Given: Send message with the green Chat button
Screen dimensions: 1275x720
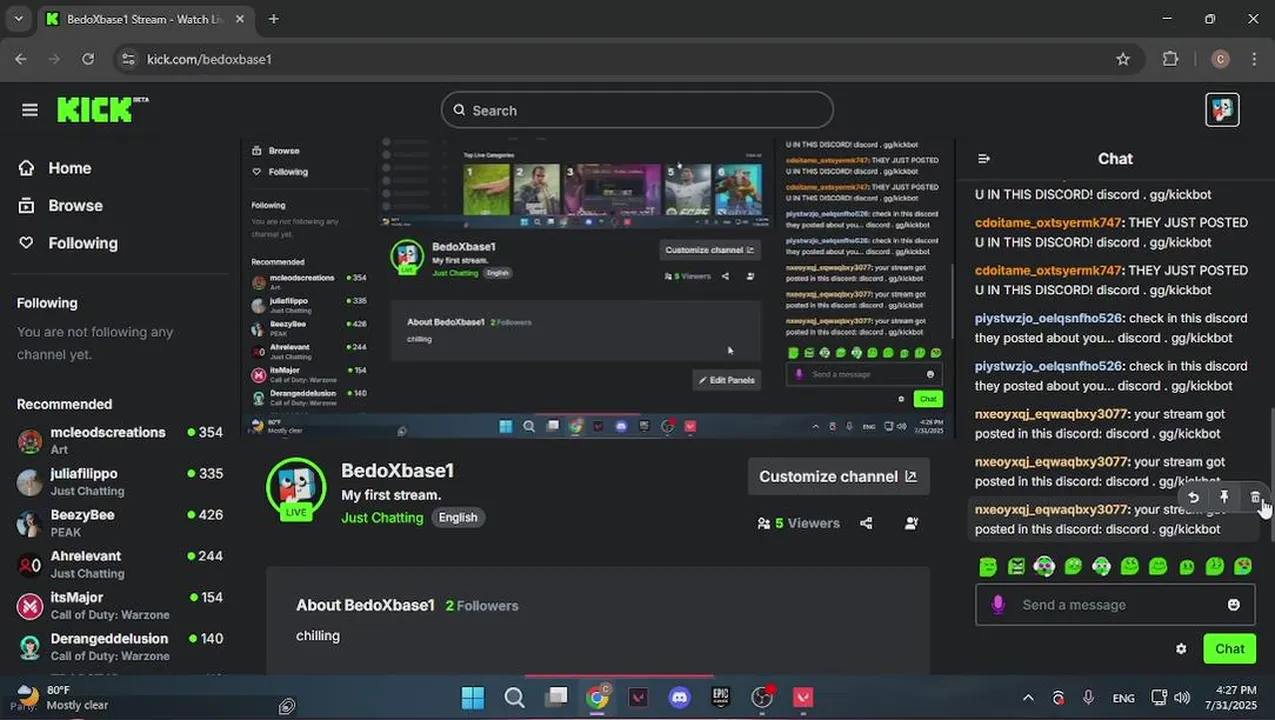Looking at the screenshot, I should coord(1229,649).
